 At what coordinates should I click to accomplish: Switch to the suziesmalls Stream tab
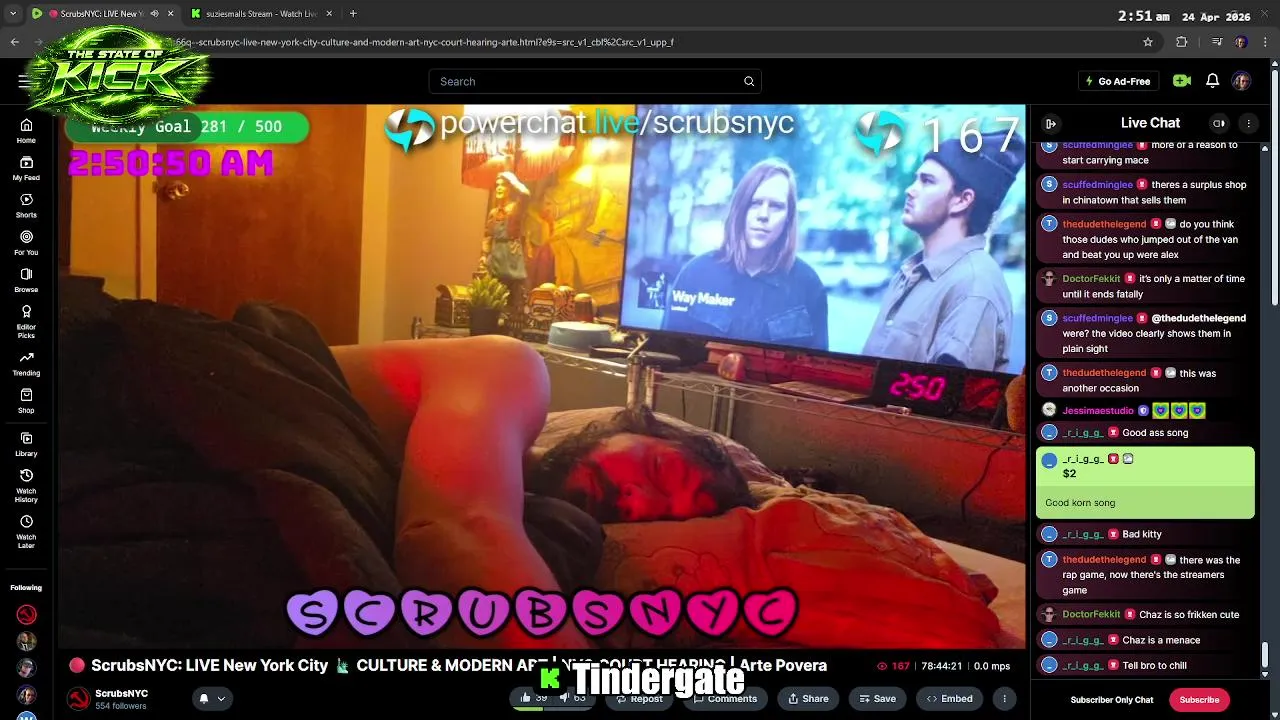(x=262, y=14)
